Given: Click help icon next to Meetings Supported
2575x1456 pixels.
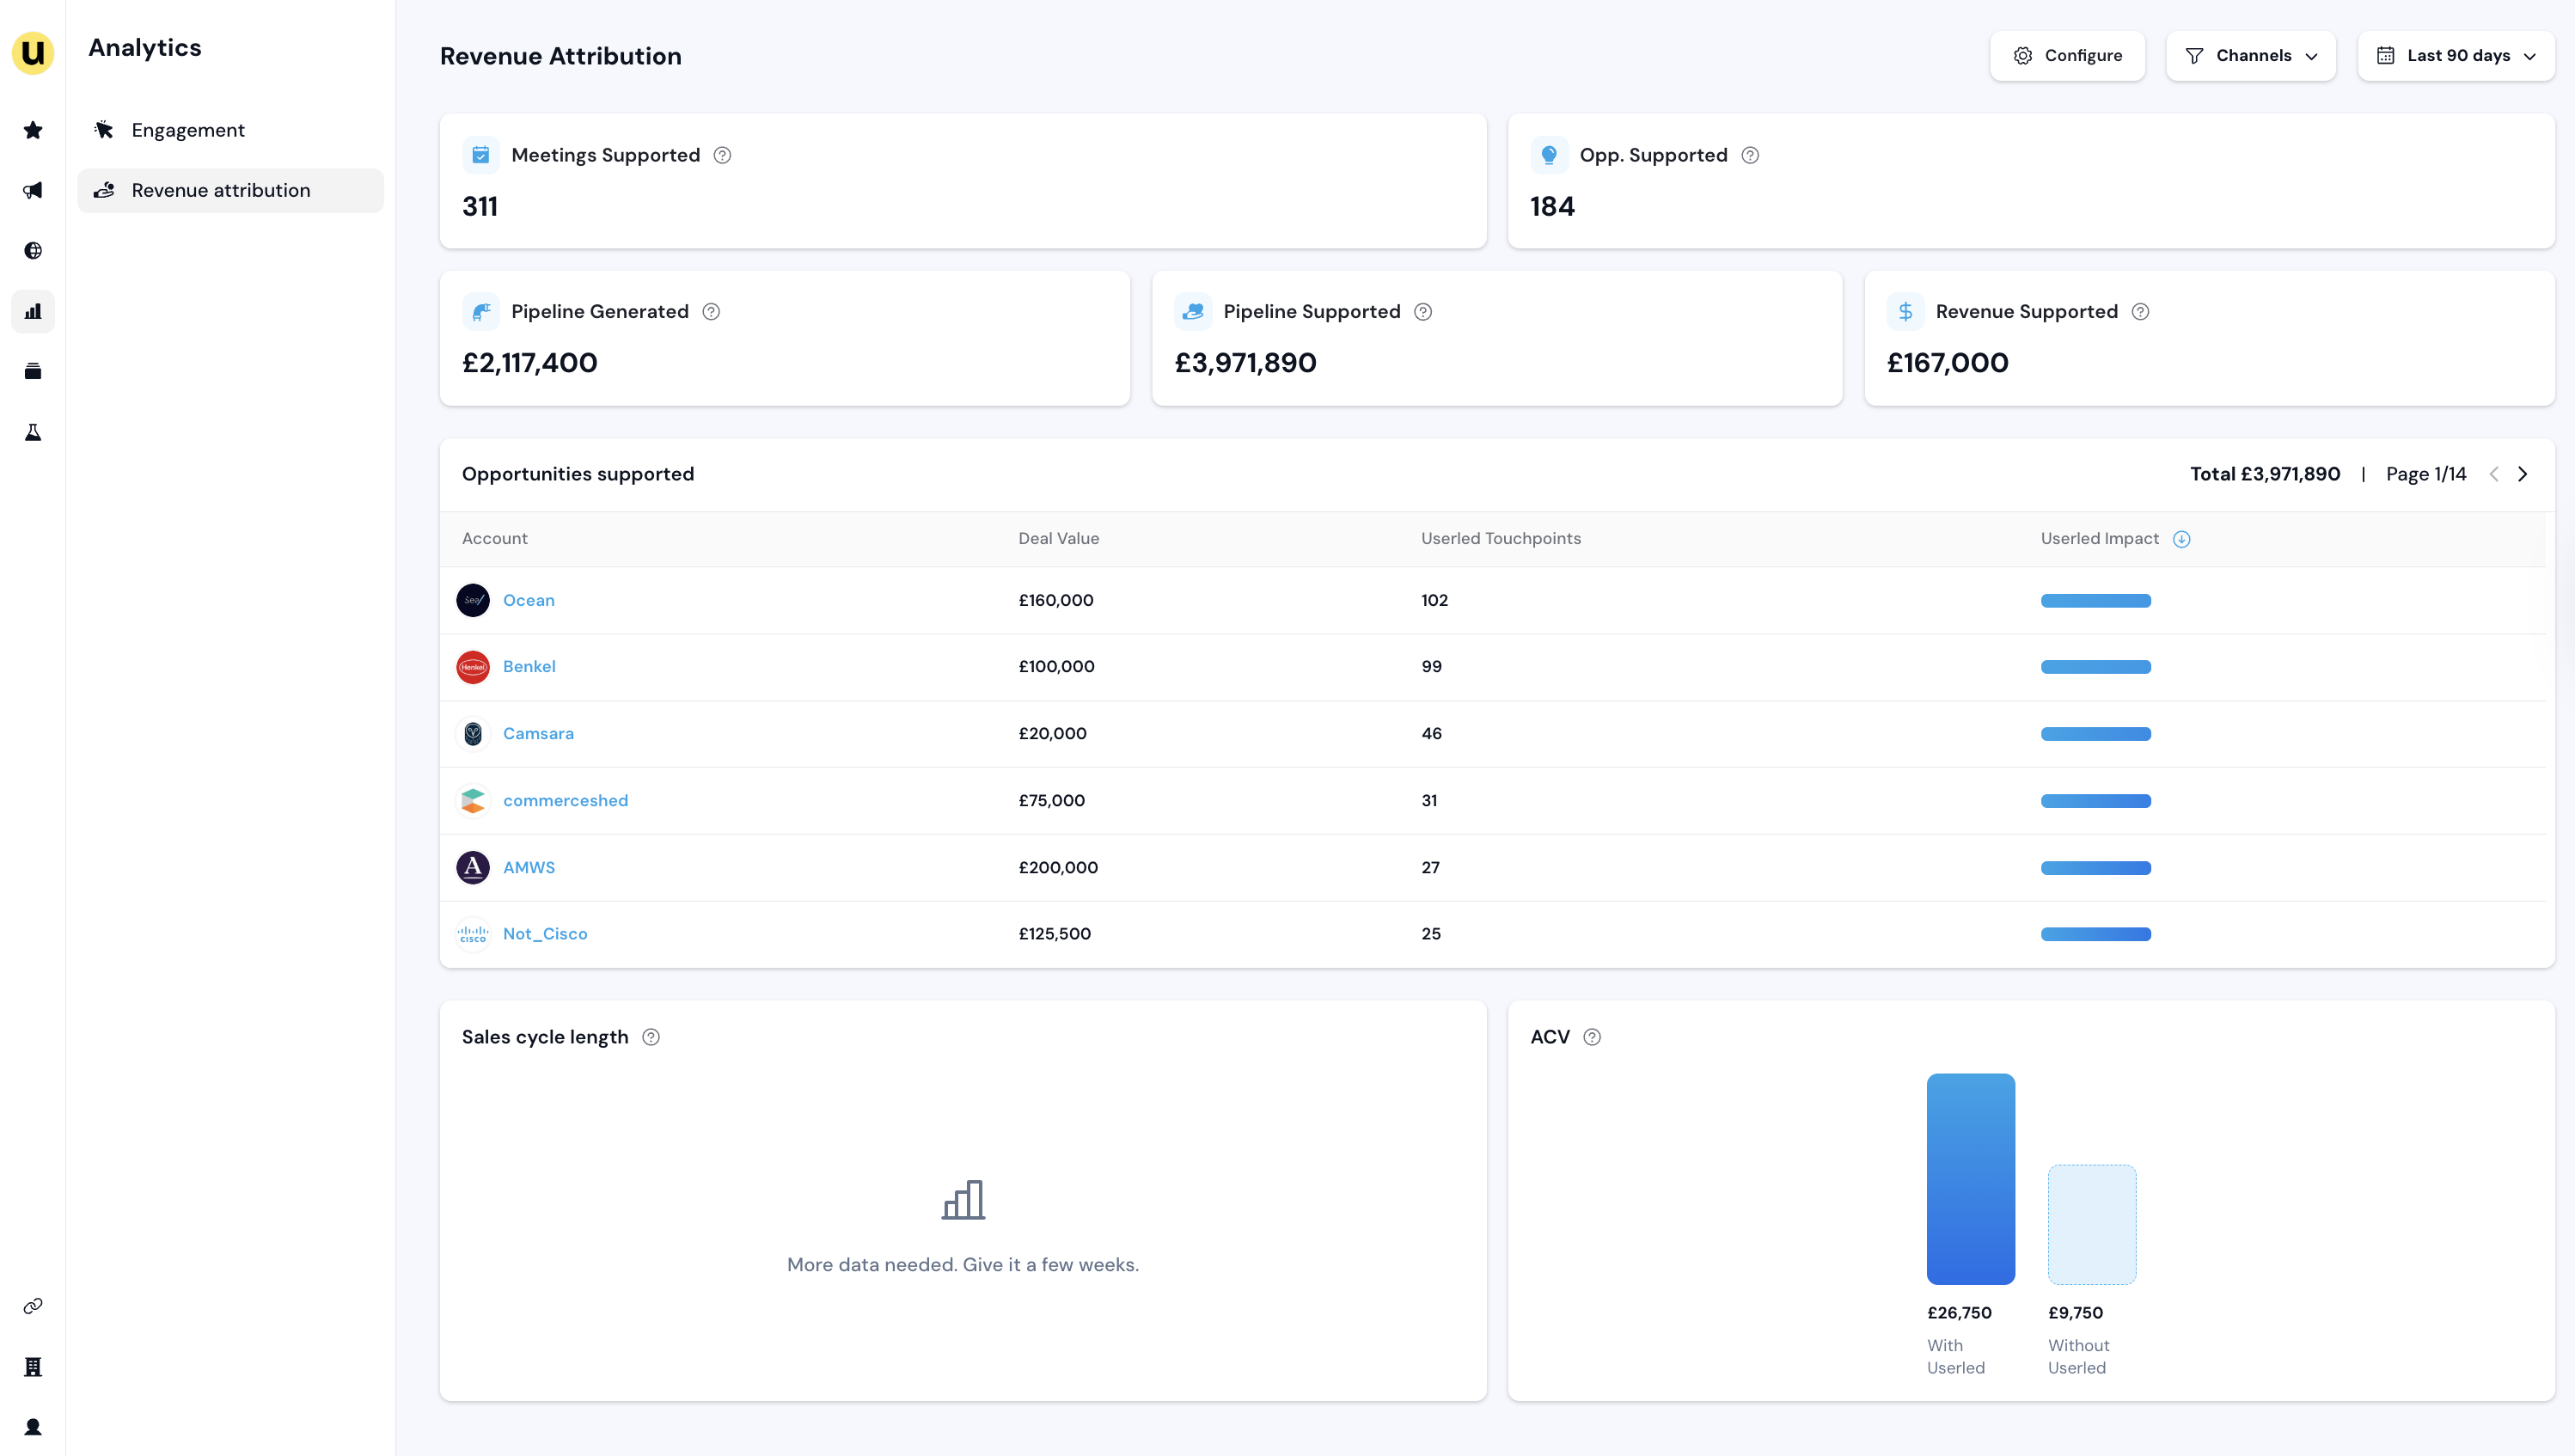Looking at the screenshot, I should coord(722,155).
